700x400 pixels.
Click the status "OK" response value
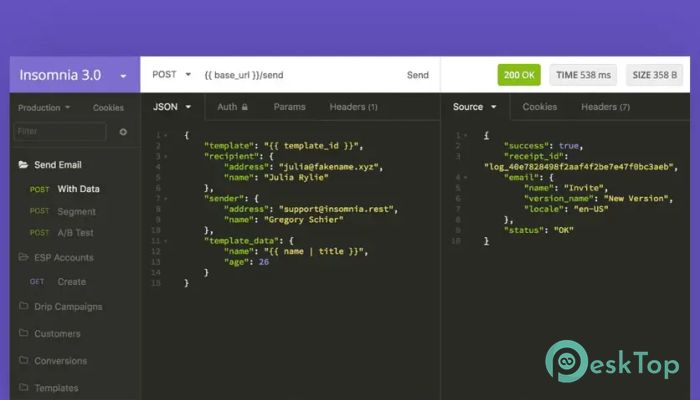pos(563,230)
